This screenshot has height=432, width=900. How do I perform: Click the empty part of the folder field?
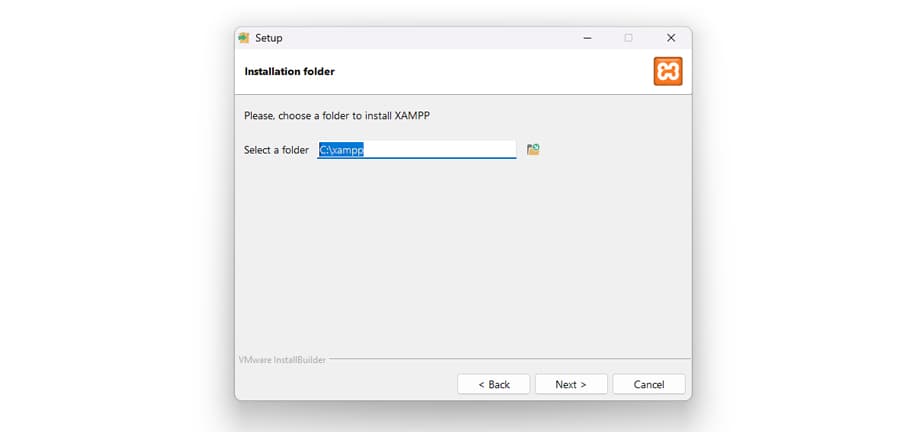(x=440, y=150)
